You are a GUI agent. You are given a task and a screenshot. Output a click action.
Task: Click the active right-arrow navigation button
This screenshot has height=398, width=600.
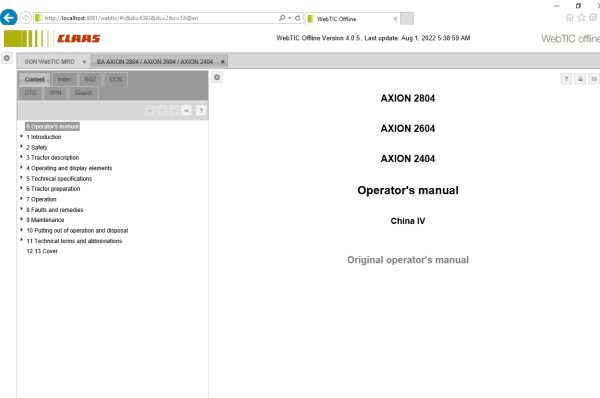(186, 111)
